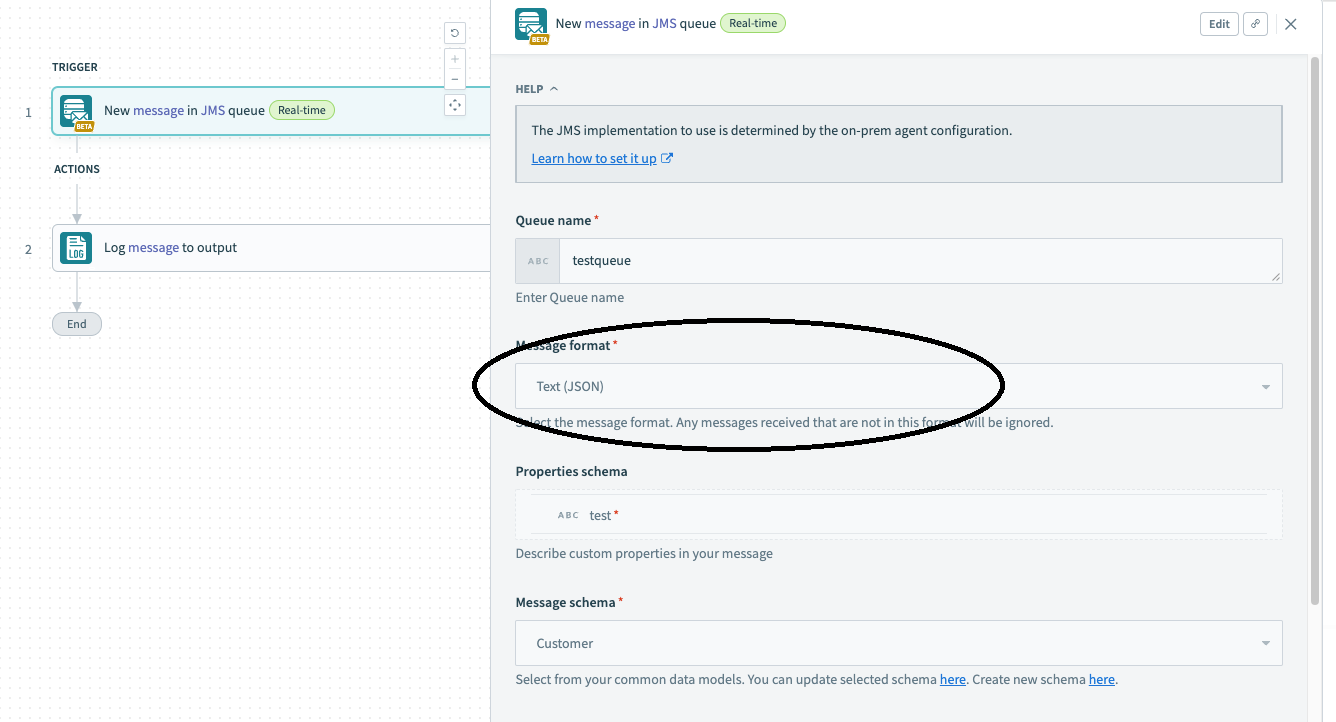Screen dimensions: 1336x722
Task: Click the LOG icon in step 2
Action: pyautogui.click(x=76, y=248)
